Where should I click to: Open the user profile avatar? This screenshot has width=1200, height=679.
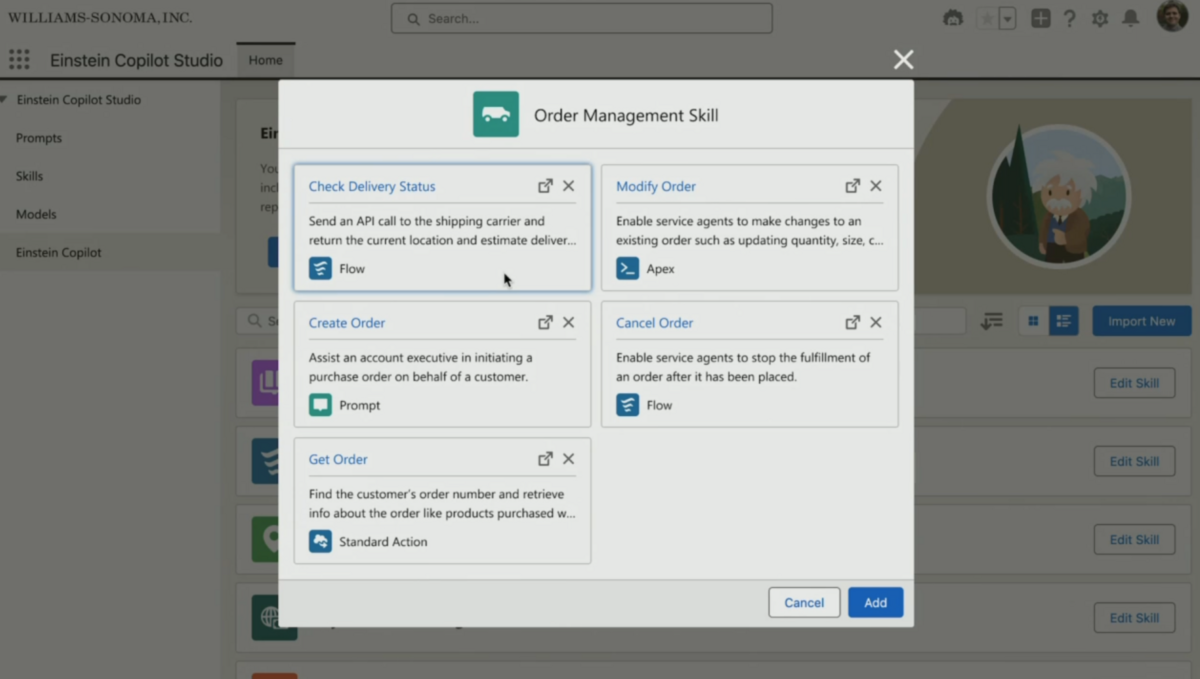[x=1172, y=16]
